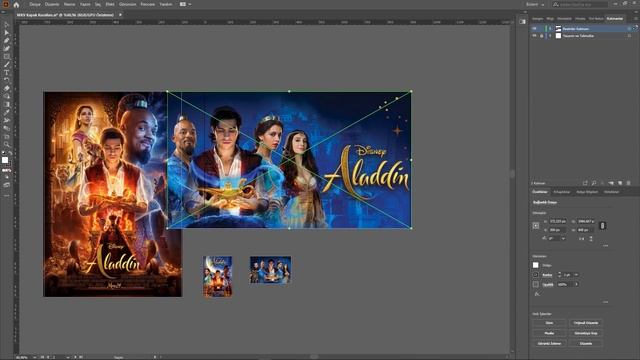The width and height of the screenshot is (640, 360).
Task: Toggle visibility eye of the highlighted top layer
Action: (x=534, y=29)
